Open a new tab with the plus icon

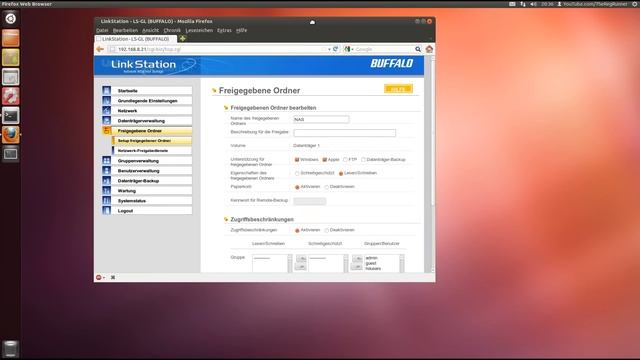(x=182, y=39)
